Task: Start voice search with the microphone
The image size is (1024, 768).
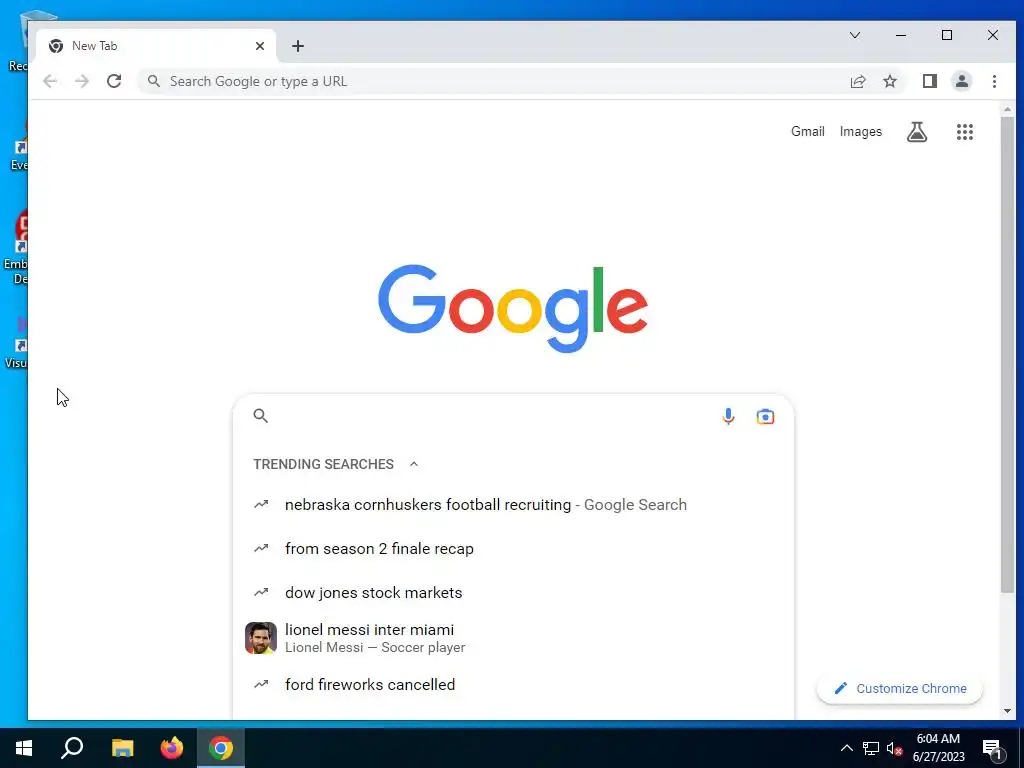Action: (728, 416)
